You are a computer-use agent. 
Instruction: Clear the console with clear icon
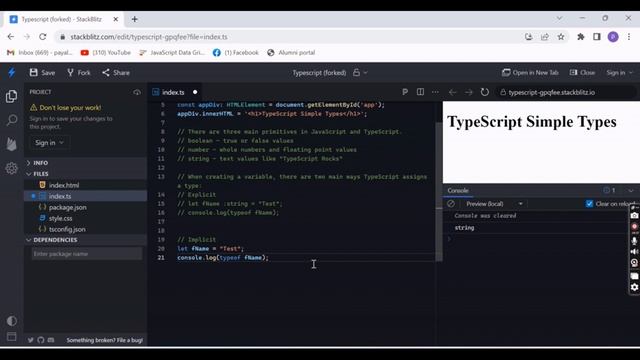(x=451, y=204)
